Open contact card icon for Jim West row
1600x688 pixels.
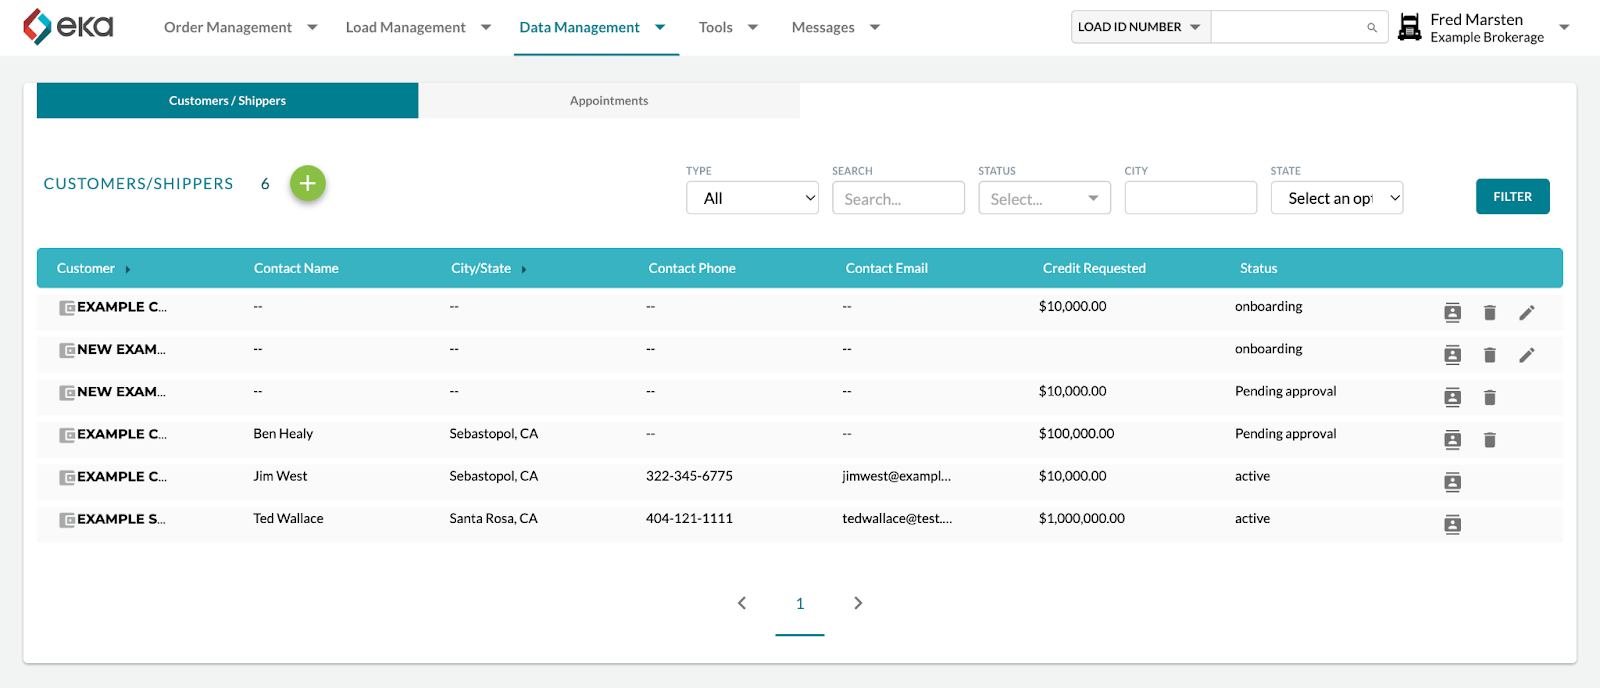click(x=1452, y=482)
